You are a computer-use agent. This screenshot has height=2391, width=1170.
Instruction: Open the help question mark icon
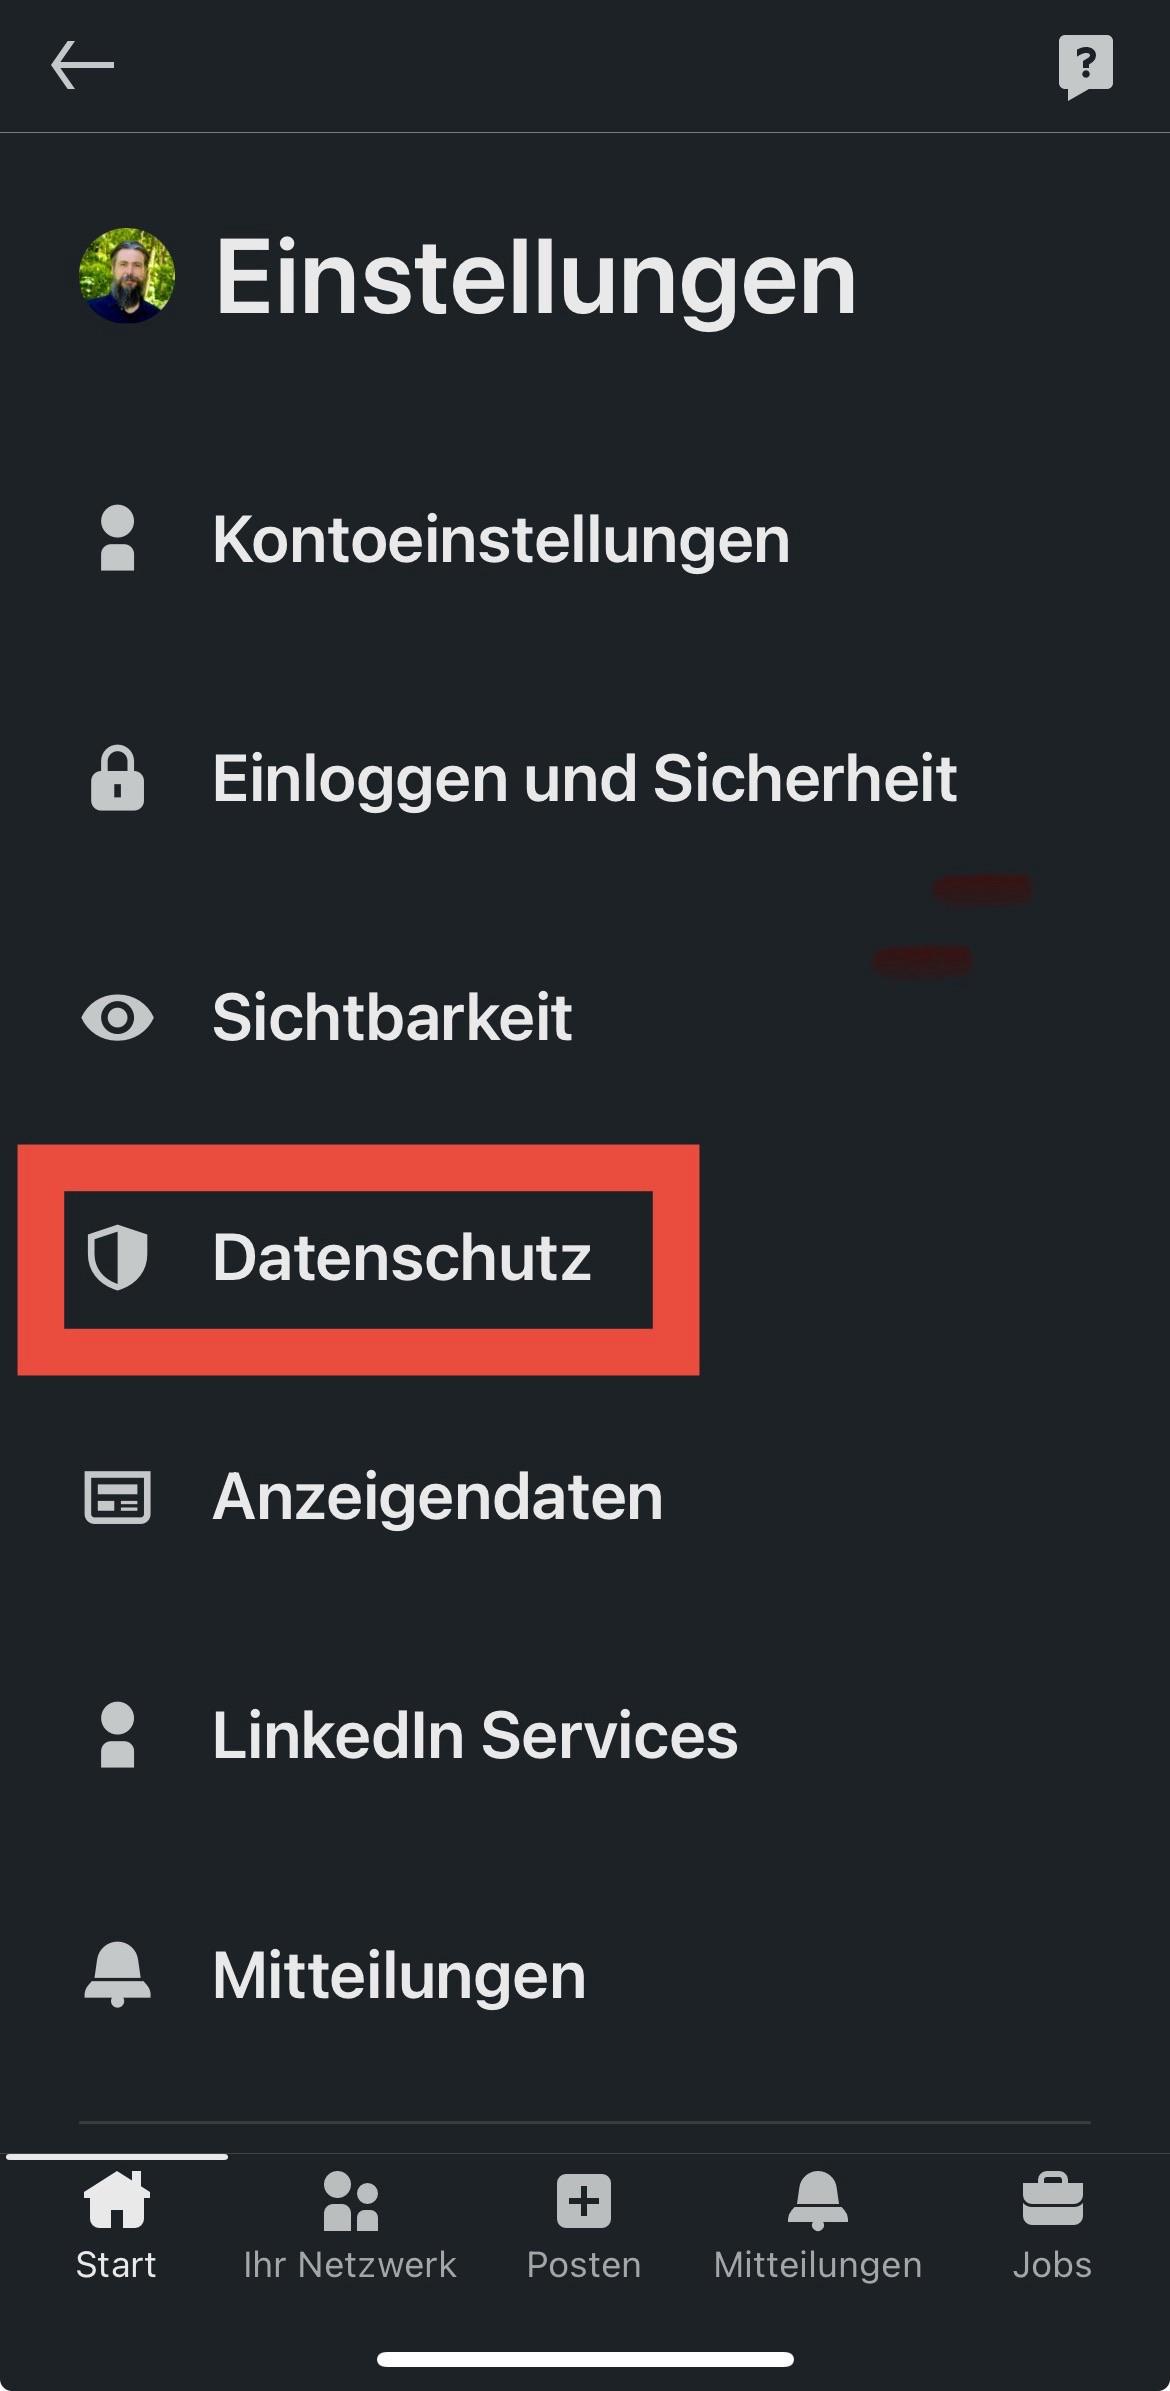(1085, 66)
